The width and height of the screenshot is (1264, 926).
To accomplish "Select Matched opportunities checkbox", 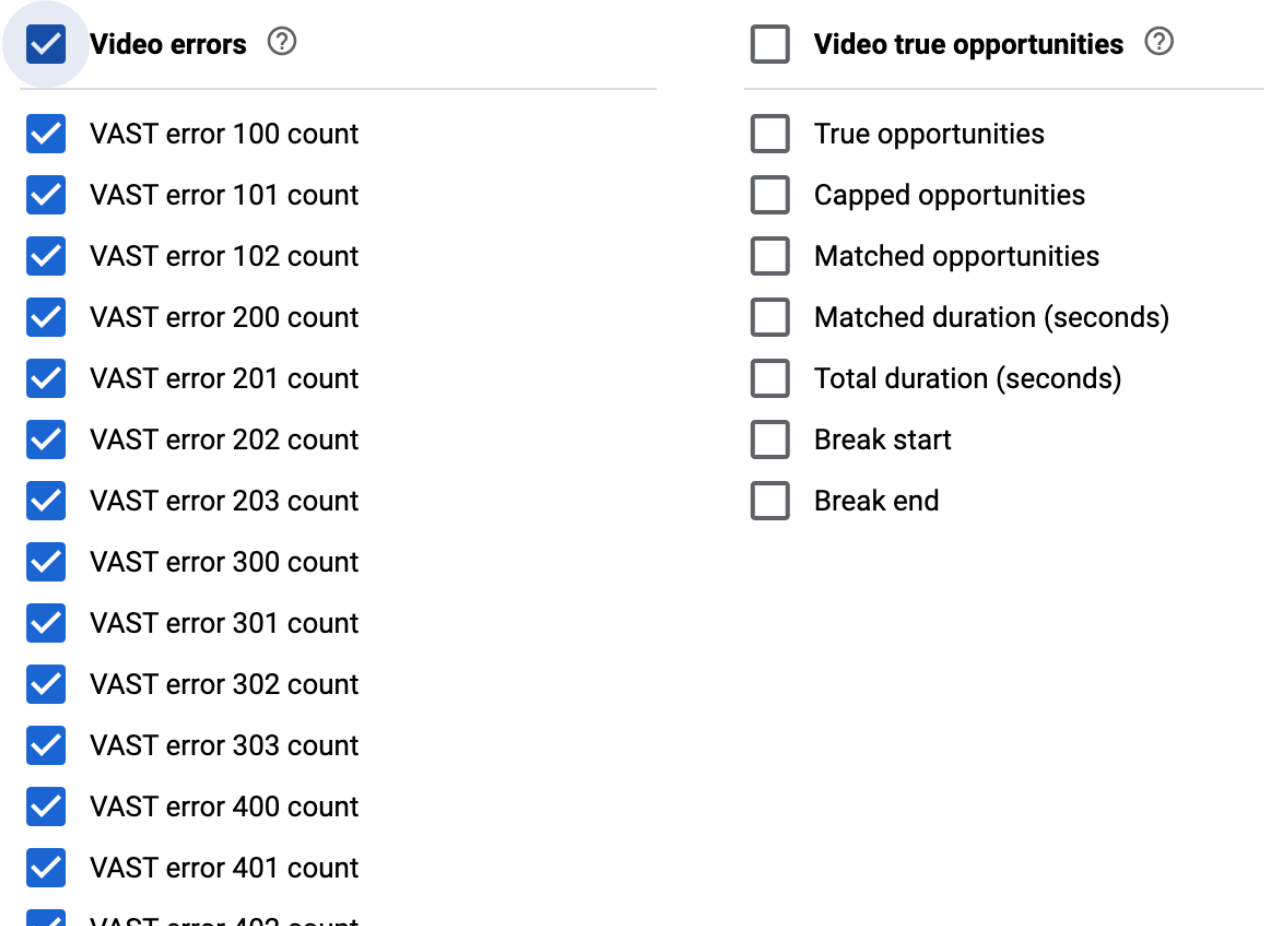I will (x=770, y=256).
